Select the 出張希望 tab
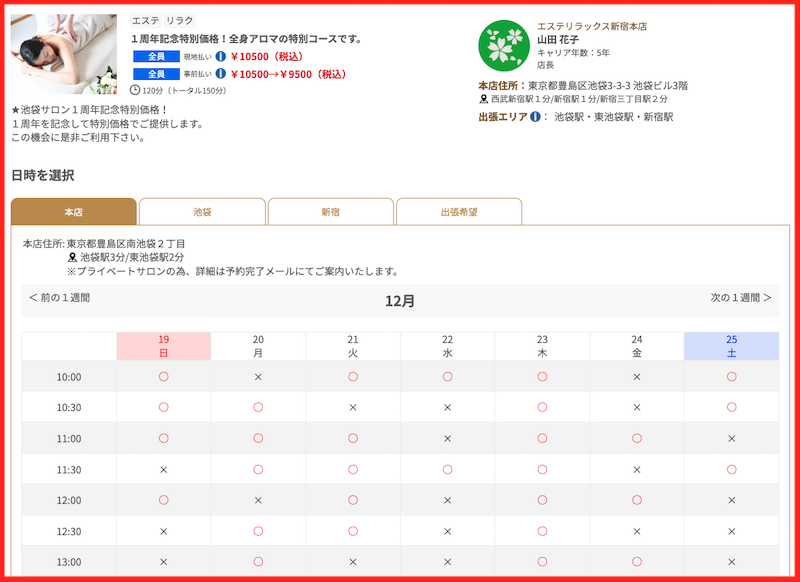The width and height of the screenshot is (800, 582). coord(459,211)
